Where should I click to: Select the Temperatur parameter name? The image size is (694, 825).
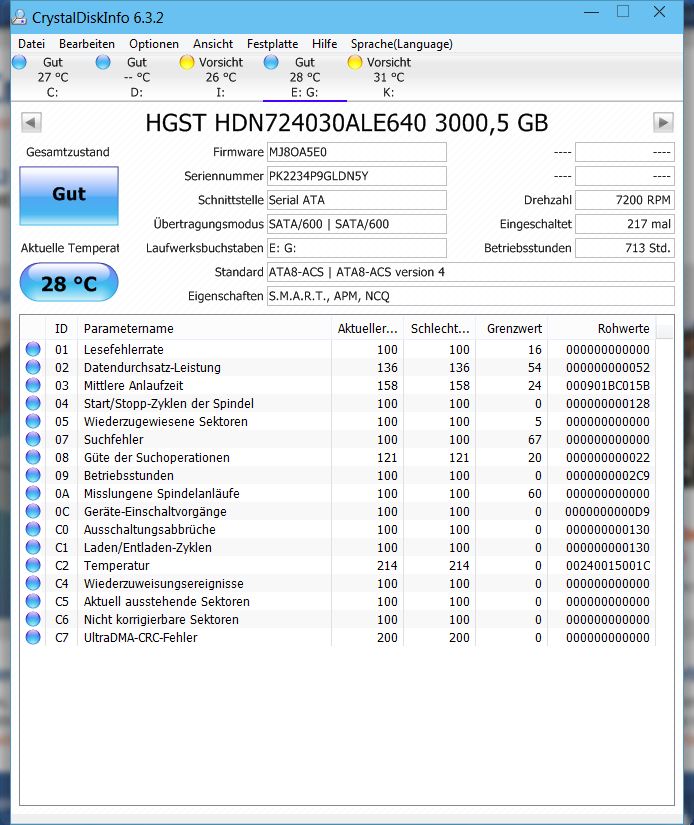(117, 566)
